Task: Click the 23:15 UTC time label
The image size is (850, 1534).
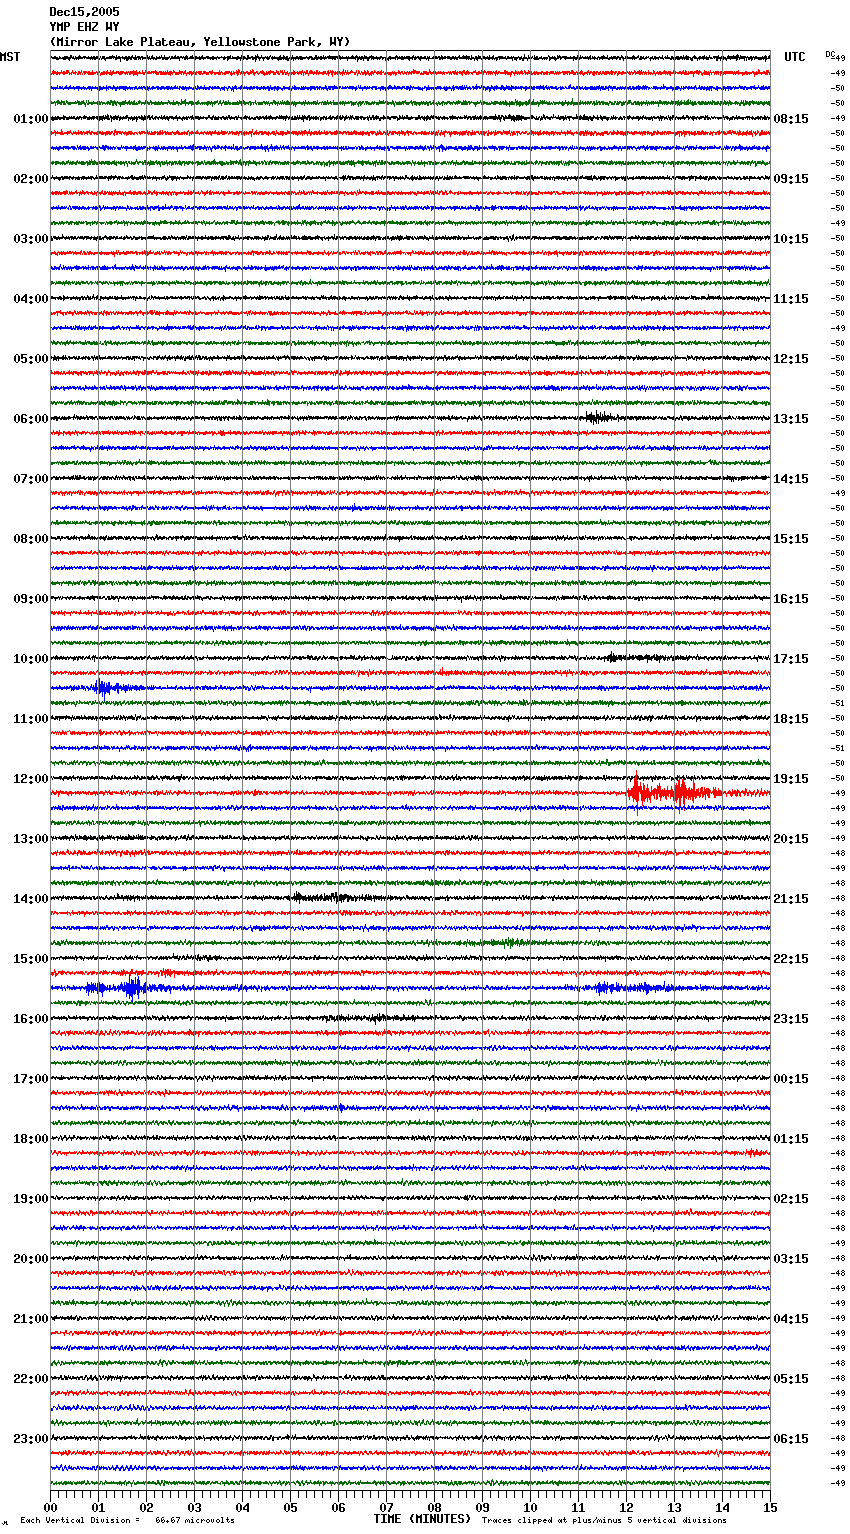Action: point(791,1019)
